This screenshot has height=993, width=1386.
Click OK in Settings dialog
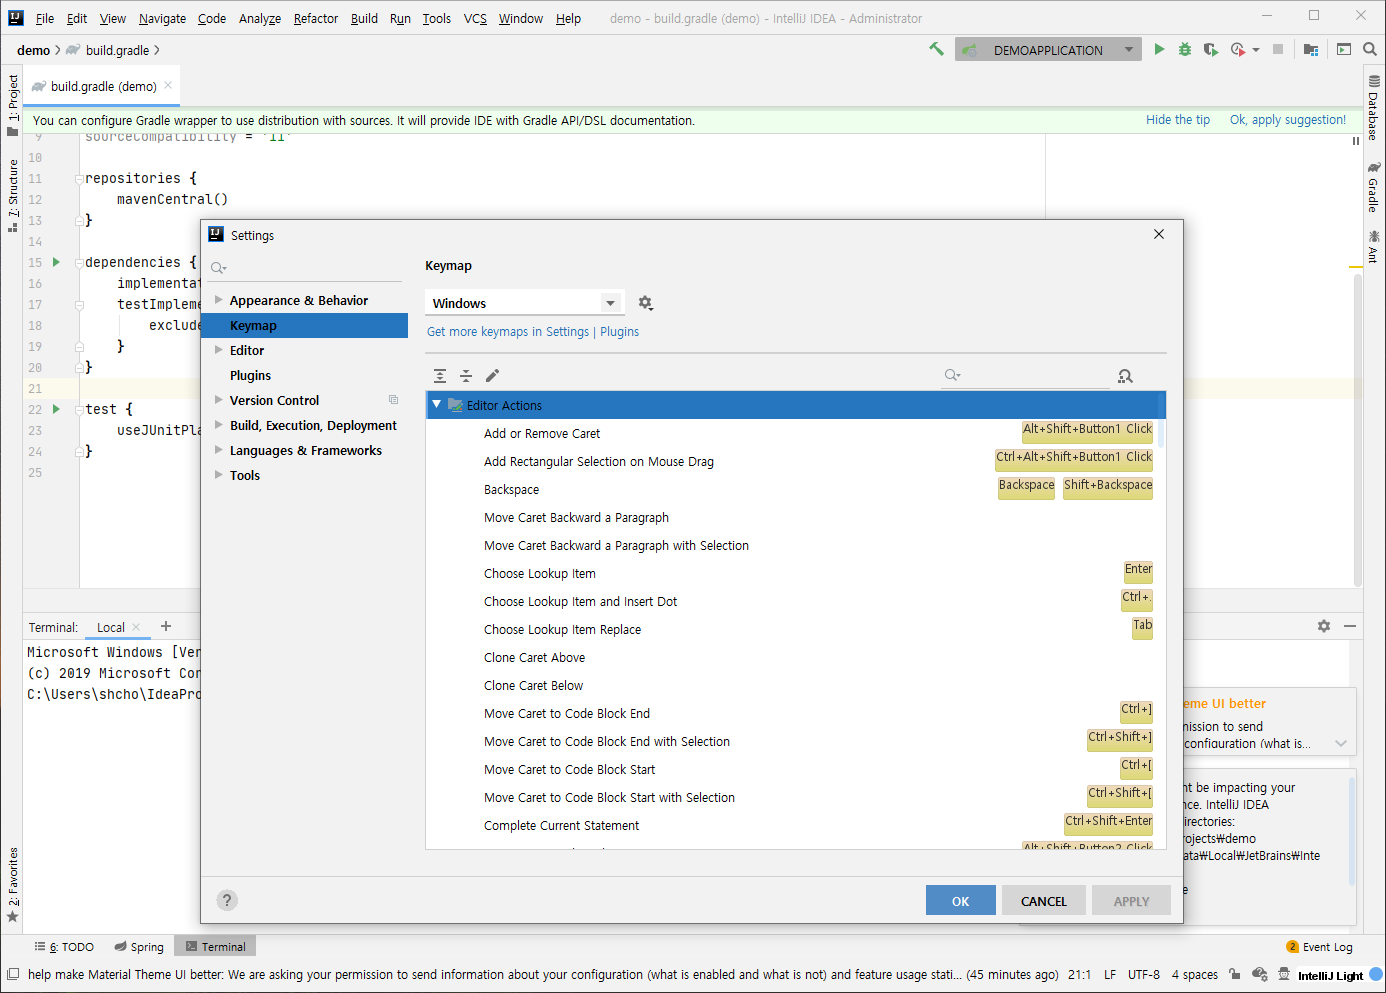[960, 900]
